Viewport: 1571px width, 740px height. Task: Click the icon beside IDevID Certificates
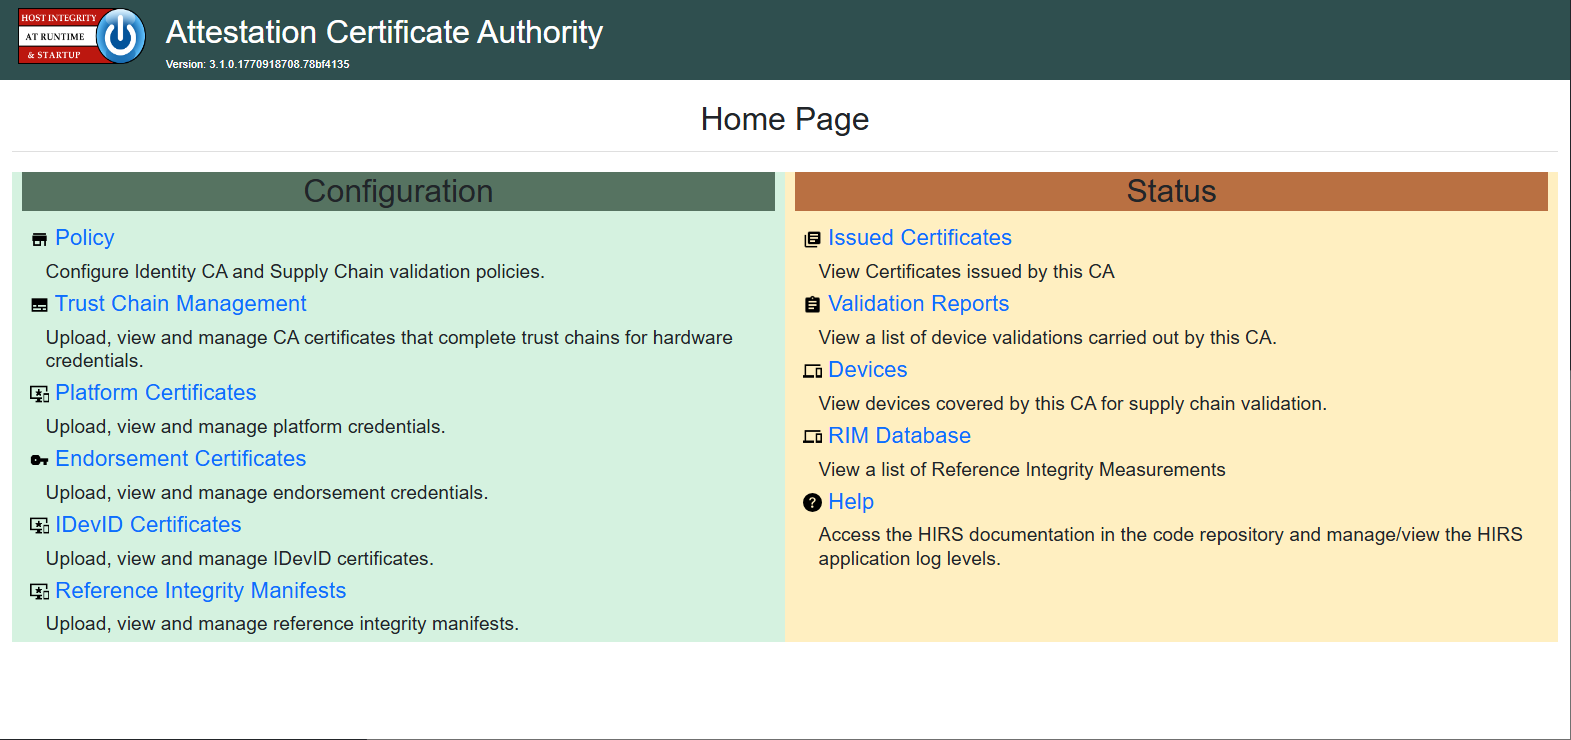pyautogui.click(x=39, y=526)
